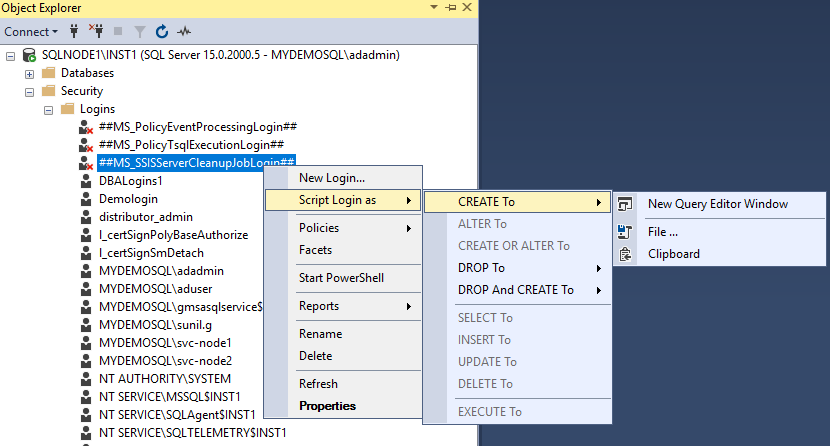The width and height of the screenshot is (830, 446).
Task: Click the login icon beside MYDEMOSQL\adadmin
Action: [x=86, y=271]
